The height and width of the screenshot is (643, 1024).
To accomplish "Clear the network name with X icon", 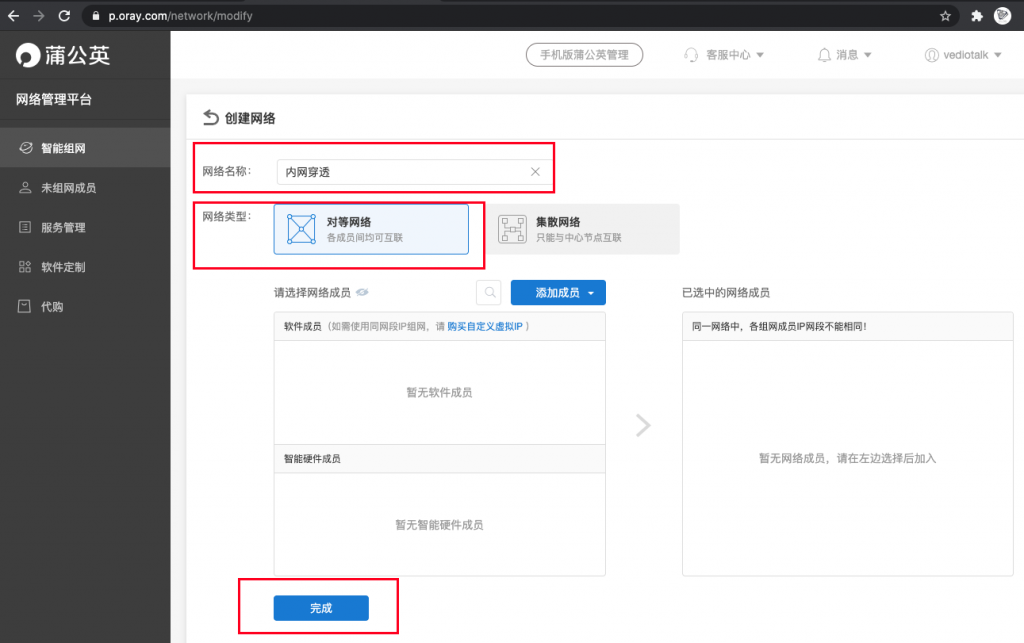I will [x=535, y=172].
